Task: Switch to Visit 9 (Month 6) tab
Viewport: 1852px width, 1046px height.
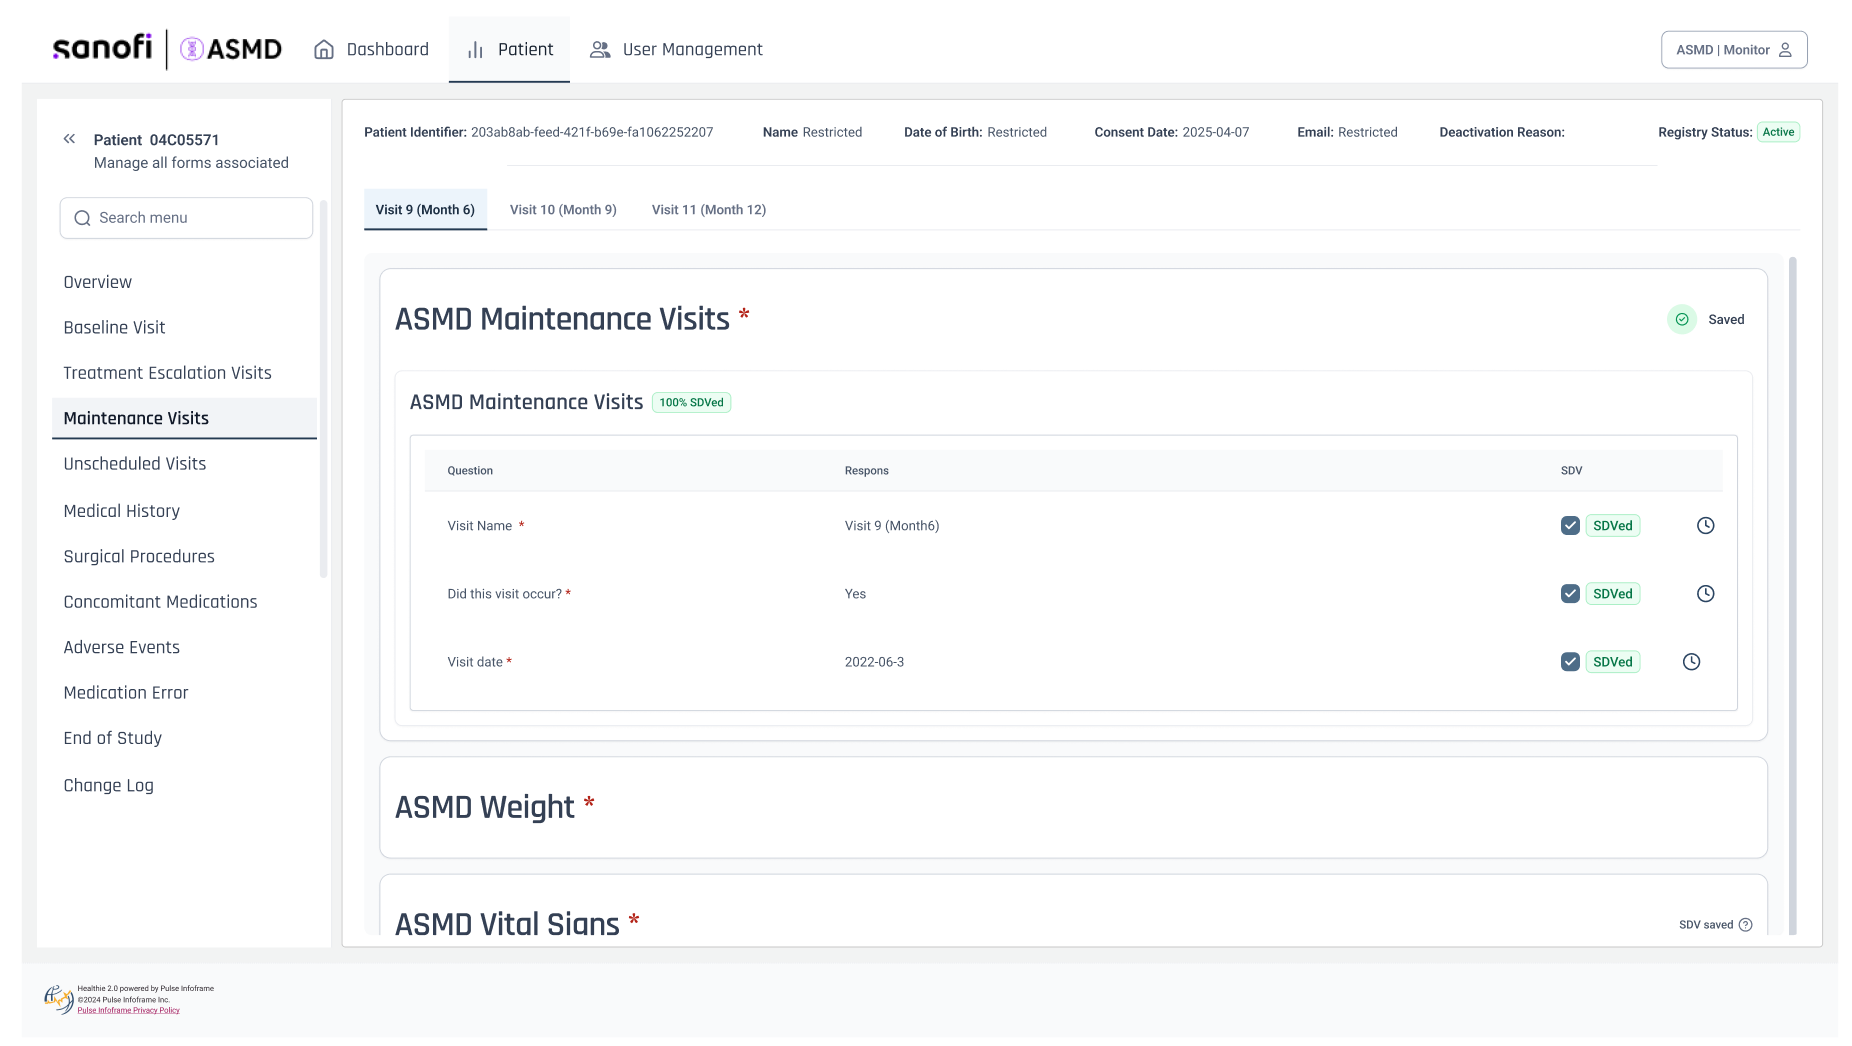Action: (x=425, y=210)
